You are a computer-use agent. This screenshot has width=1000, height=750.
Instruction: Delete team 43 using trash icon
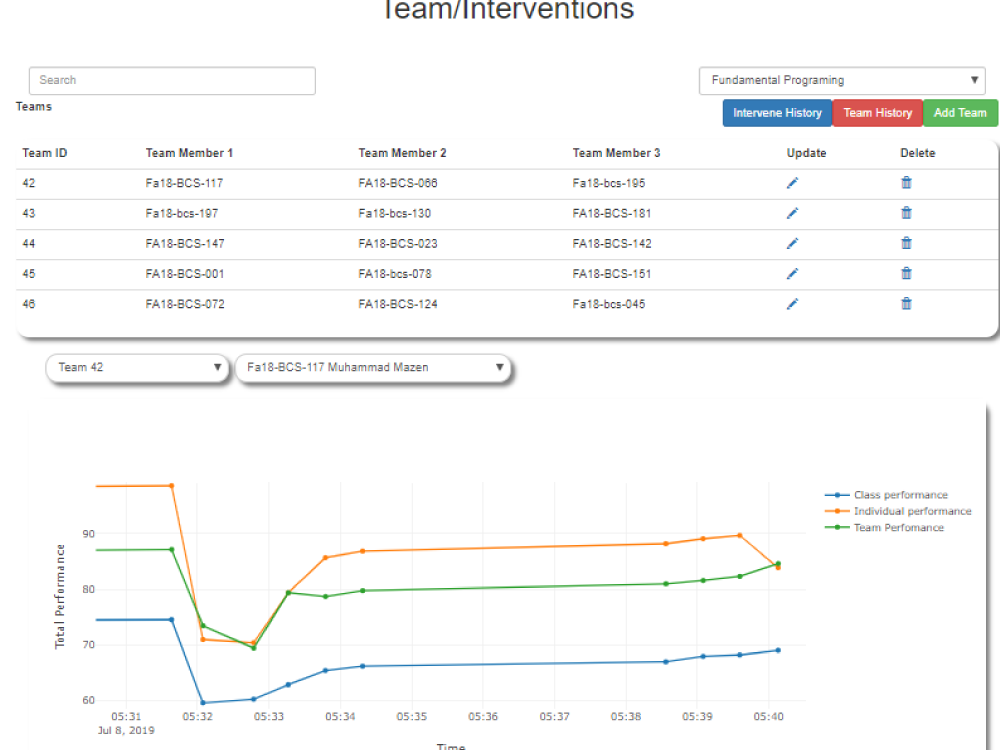[x=906, y=213]
